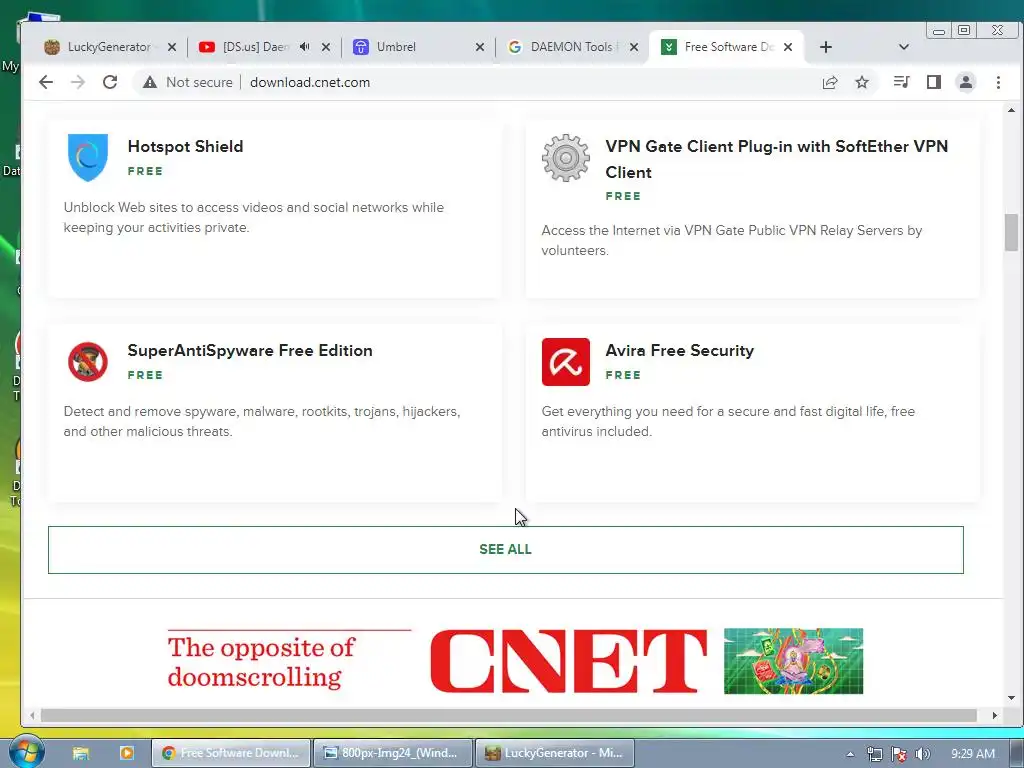Open LuckyGenerator taskbar window button

tap(554, 753)
